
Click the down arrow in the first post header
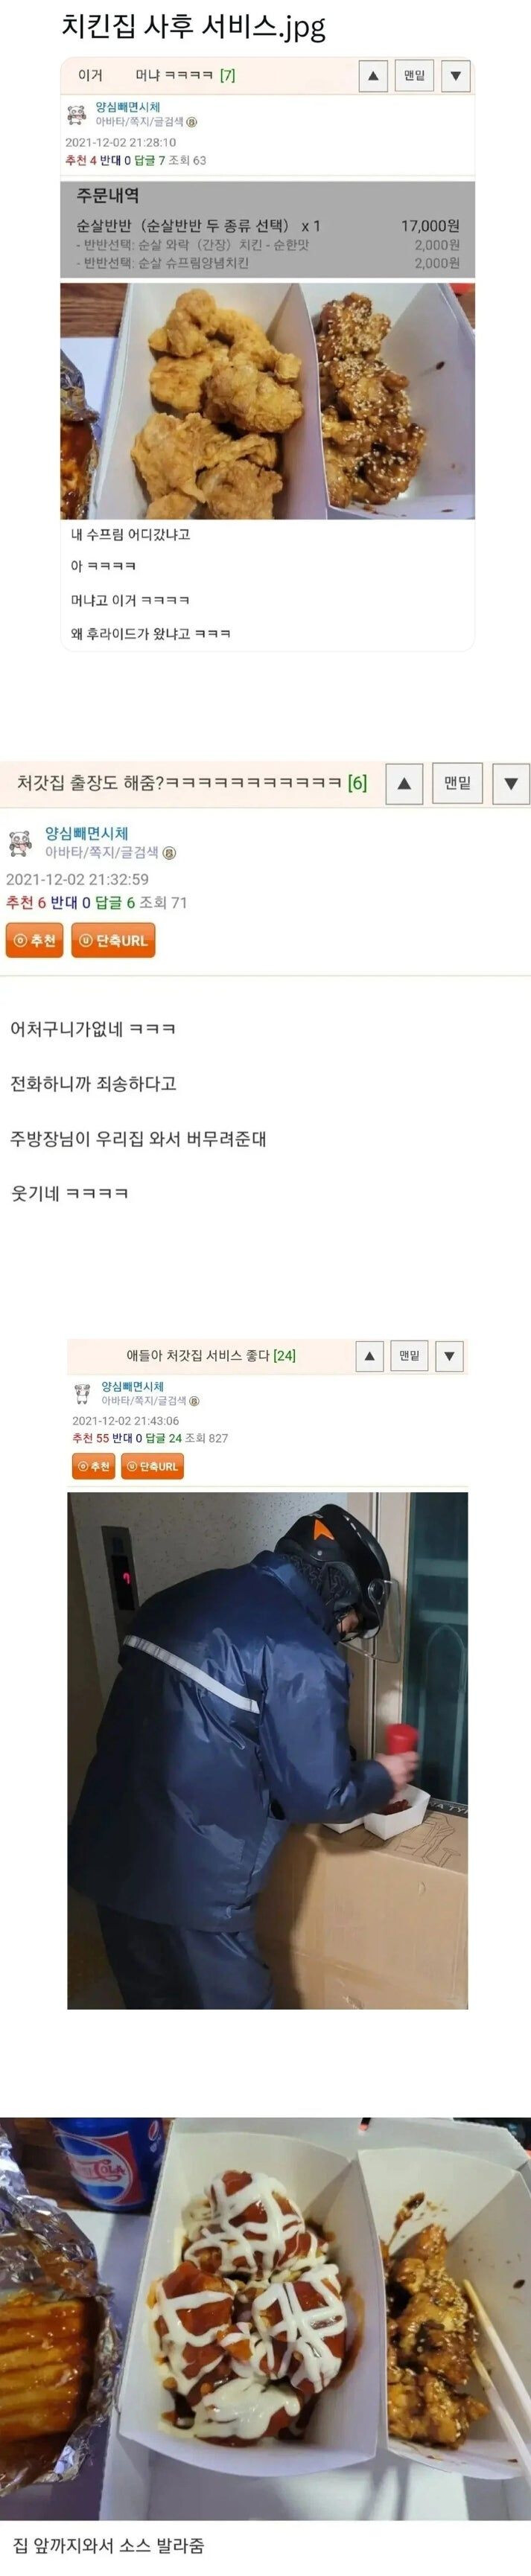pyautogui.click(x=456, y=76)
